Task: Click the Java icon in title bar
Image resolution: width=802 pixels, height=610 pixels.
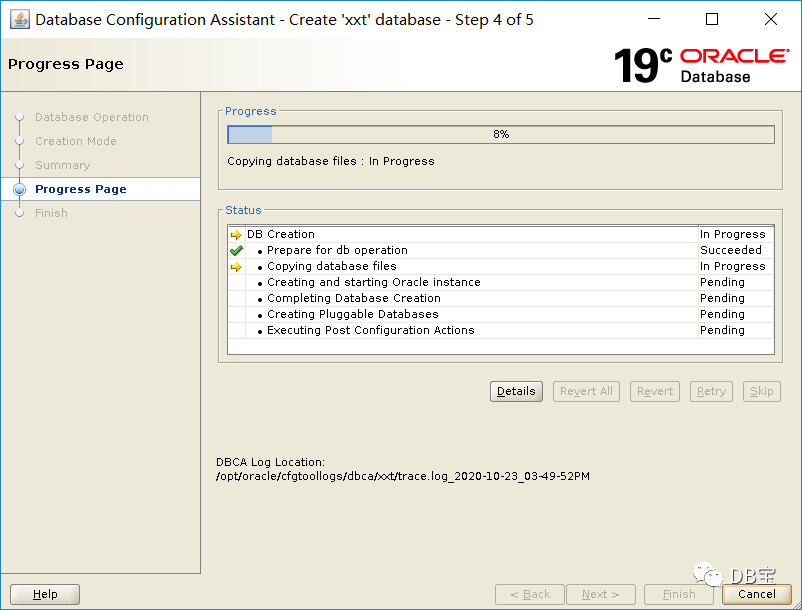Action: (x=20, y=20)
